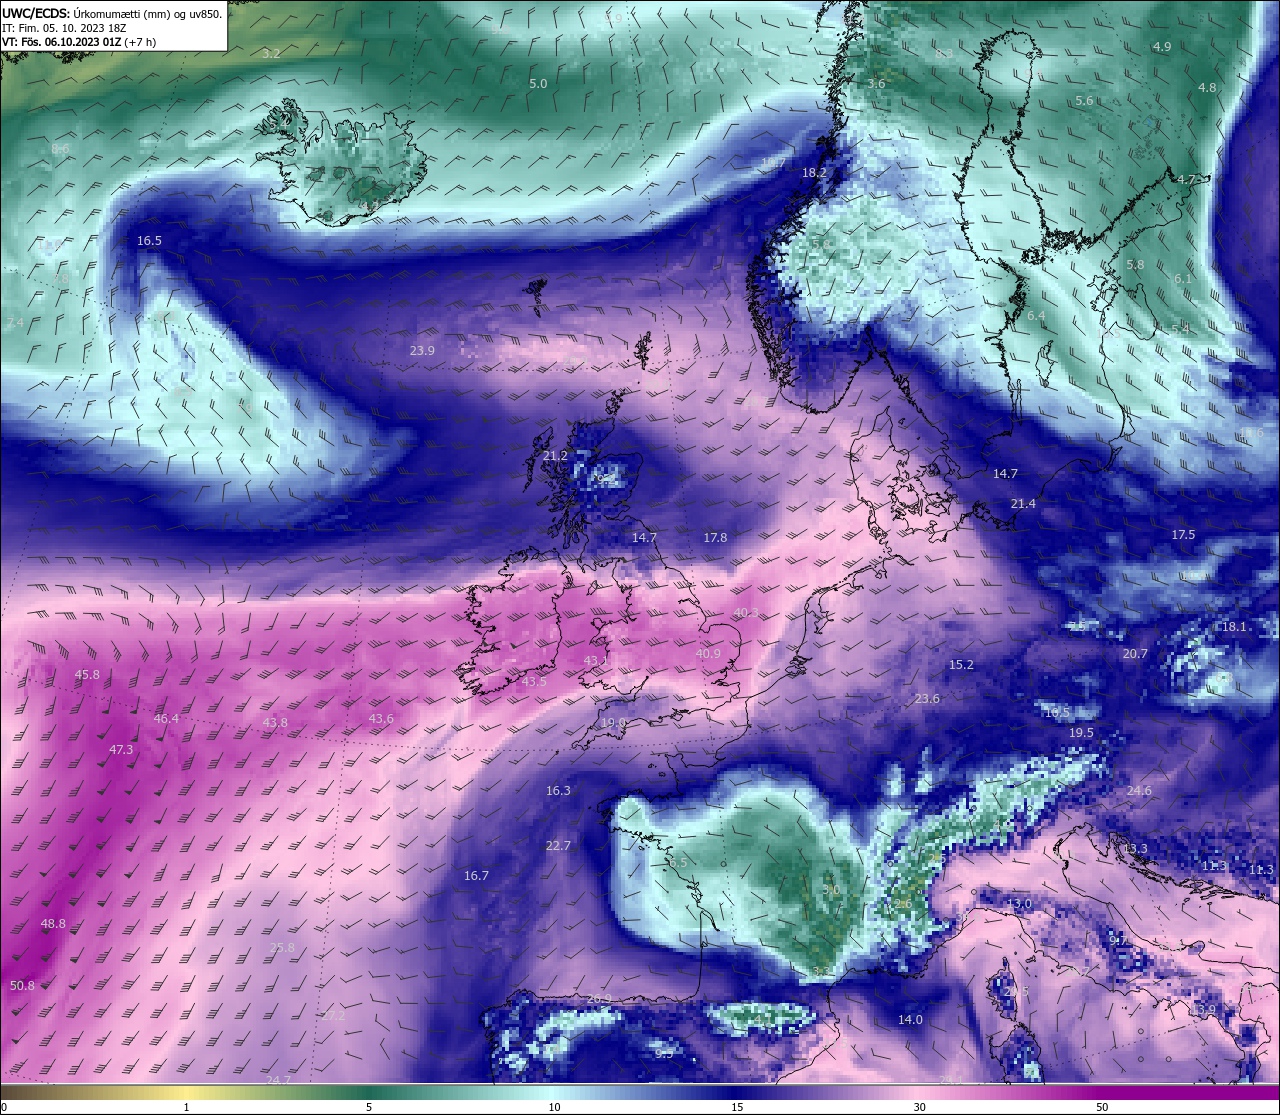Screen dimensions: 1280x1115
Task: Click the 23.6 value on the map
Action: (x=927, y=699)
